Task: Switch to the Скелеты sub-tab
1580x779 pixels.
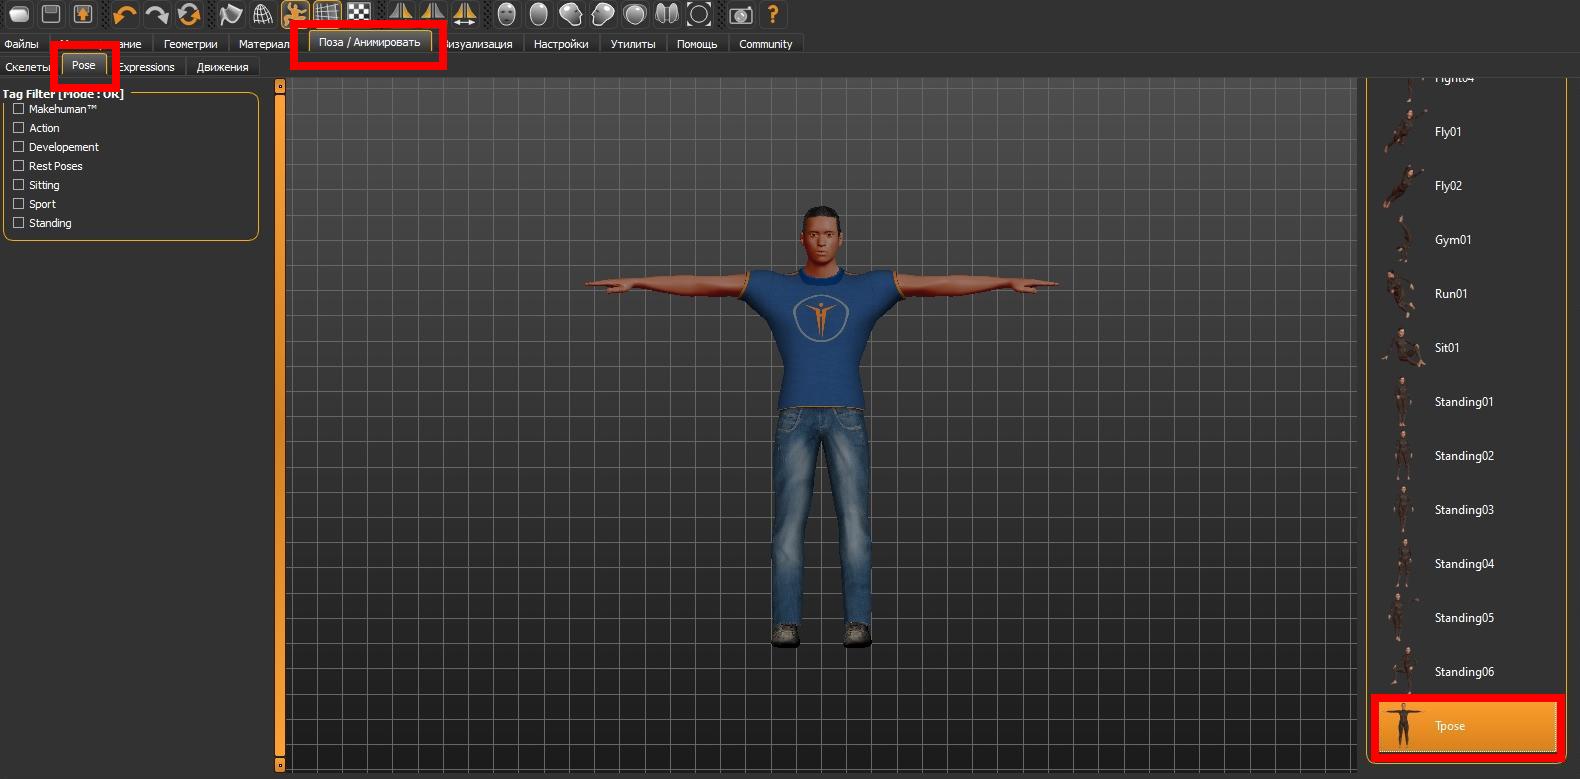Action: (x=28, y=67)
